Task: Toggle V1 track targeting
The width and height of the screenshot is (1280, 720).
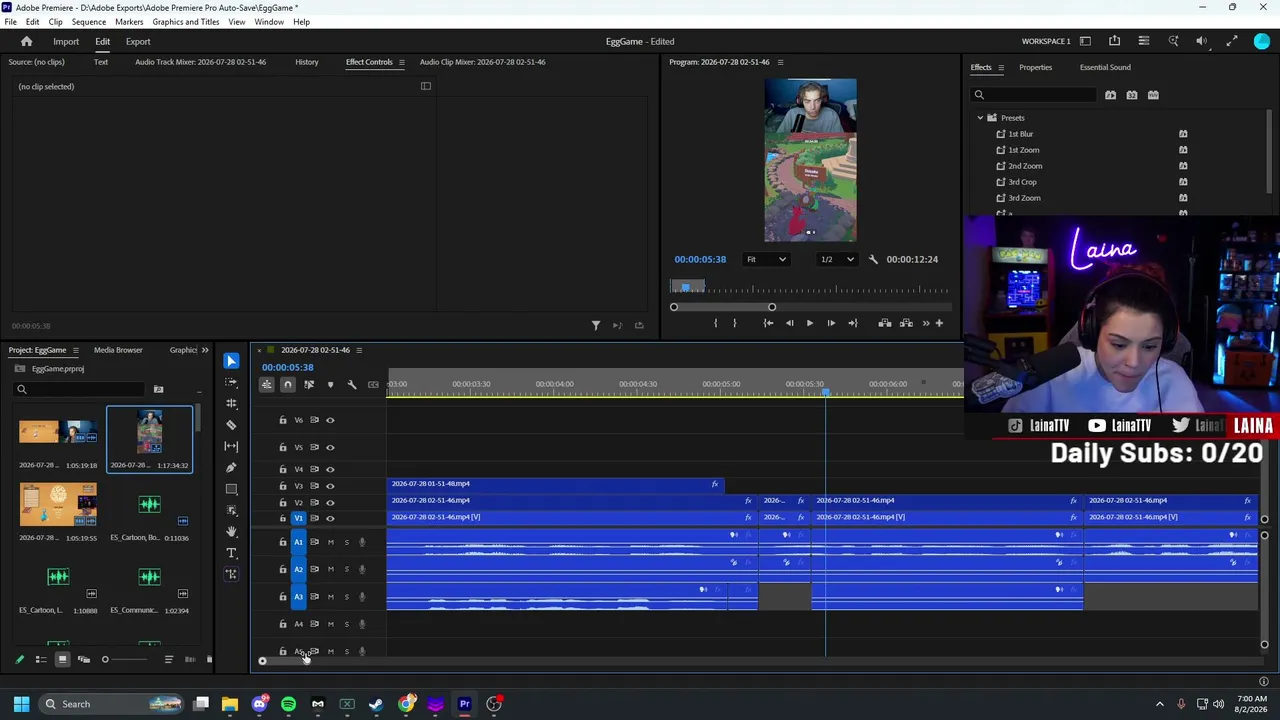Action: (298, 518)
